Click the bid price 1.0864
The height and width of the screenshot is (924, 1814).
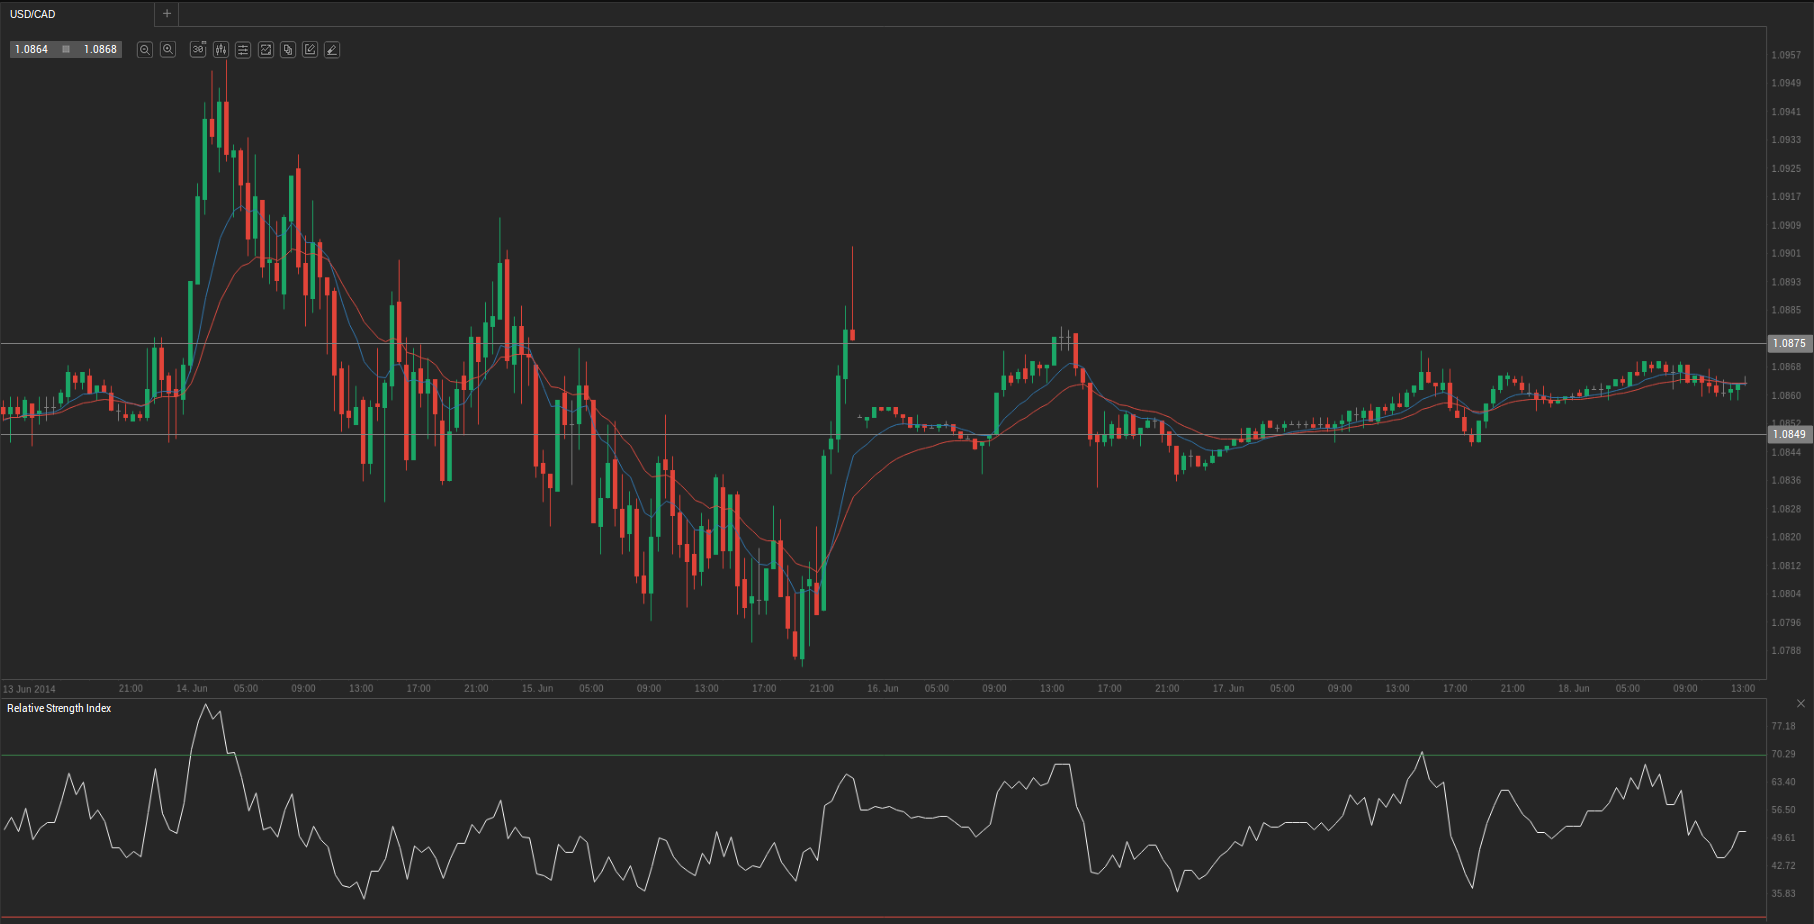point(31,49)
